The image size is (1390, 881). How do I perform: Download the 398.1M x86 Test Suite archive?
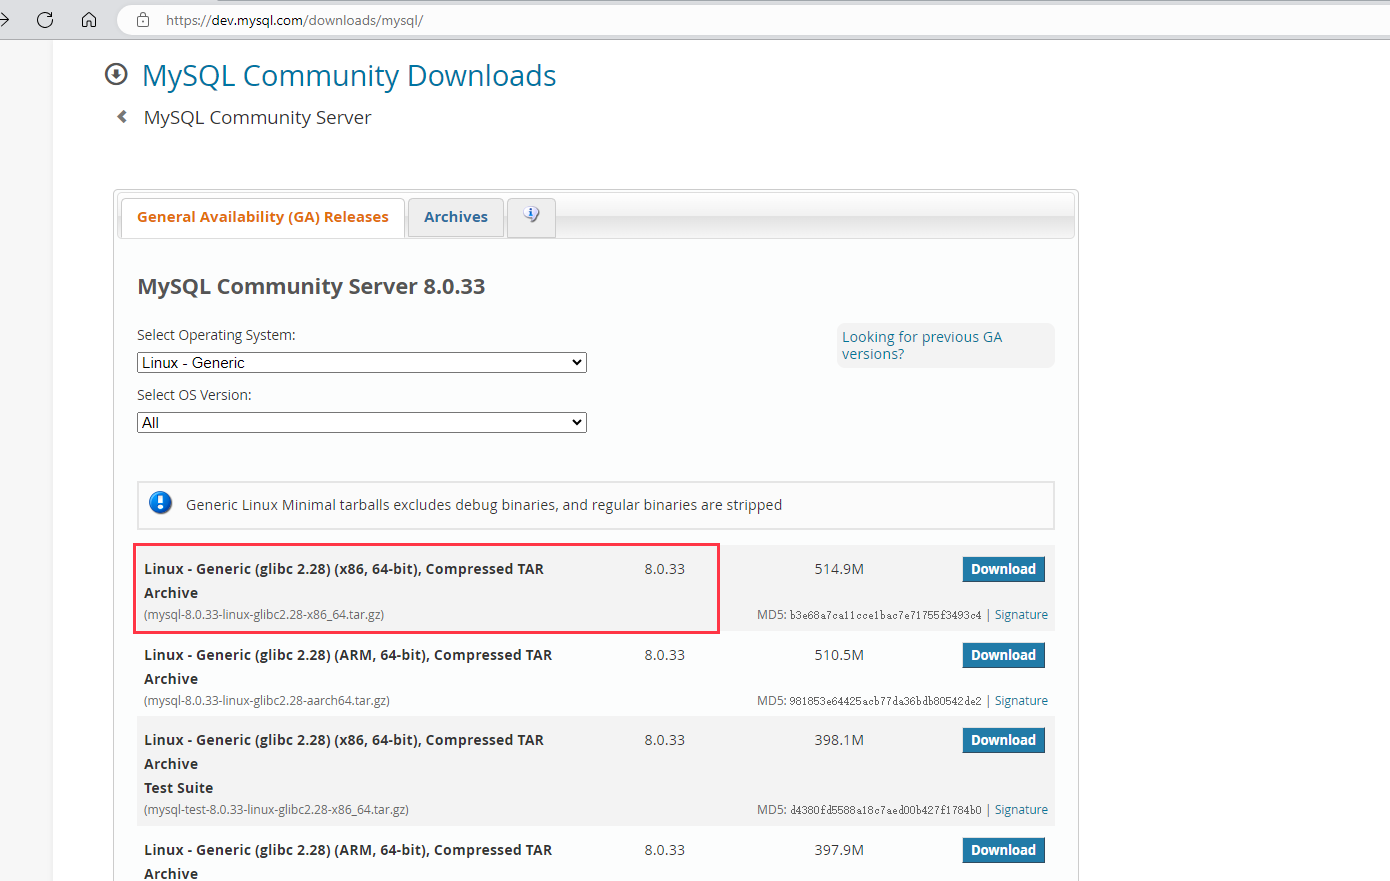pos(1003,740)
